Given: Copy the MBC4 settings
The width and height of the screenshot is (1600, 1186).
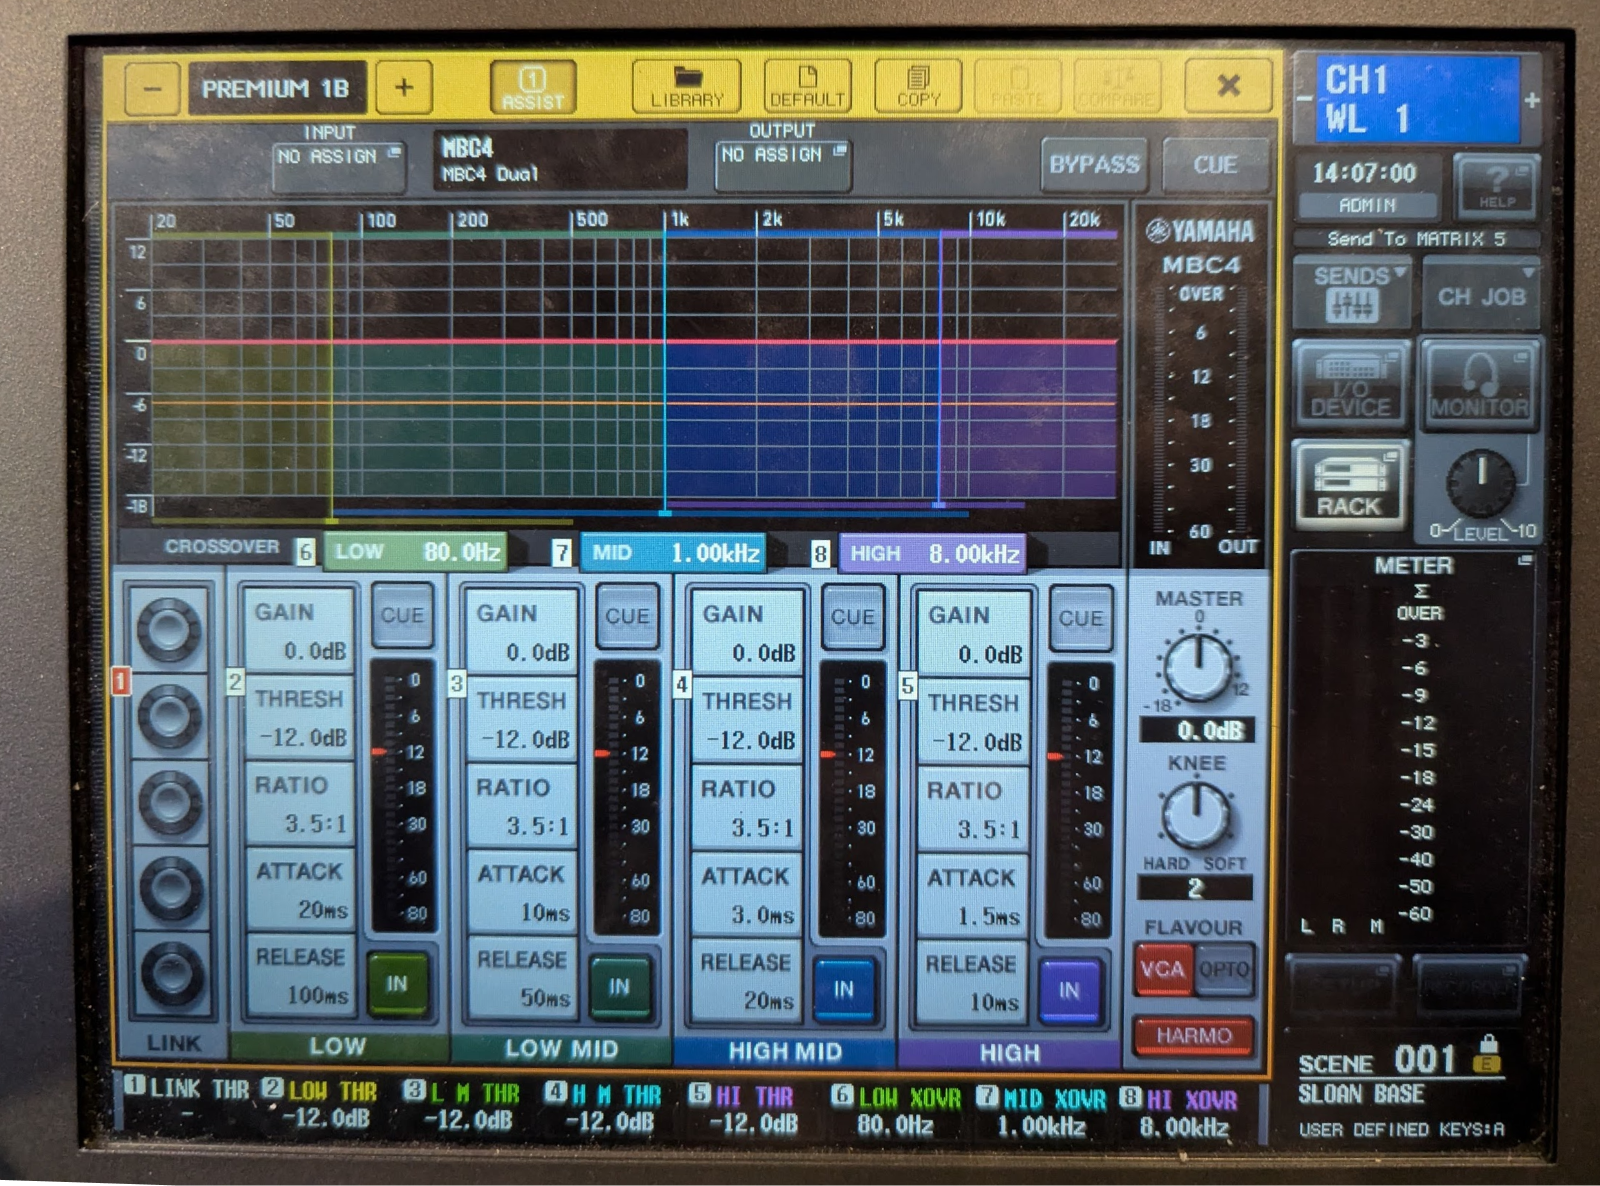Looking at the screenshot, I should pos(918,86).
